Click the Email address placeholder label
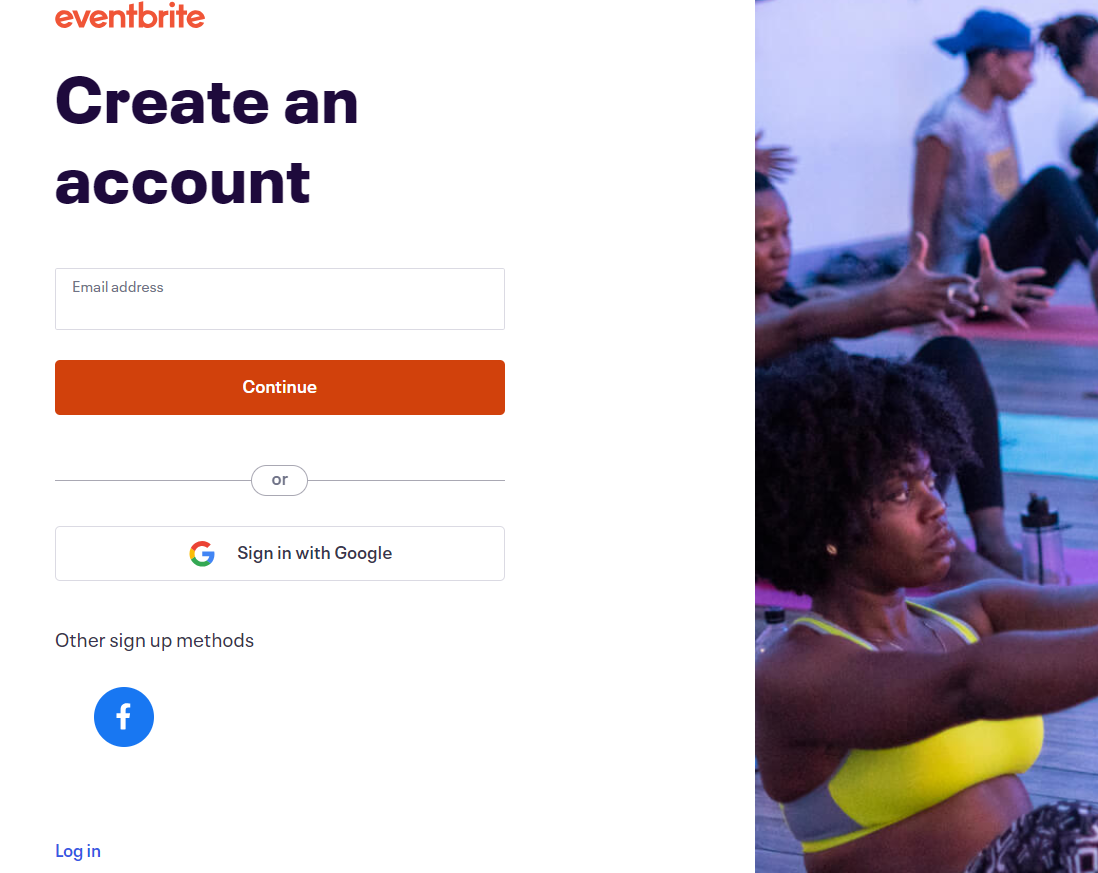Viewport: 1098px width, 873px height. 118,287
